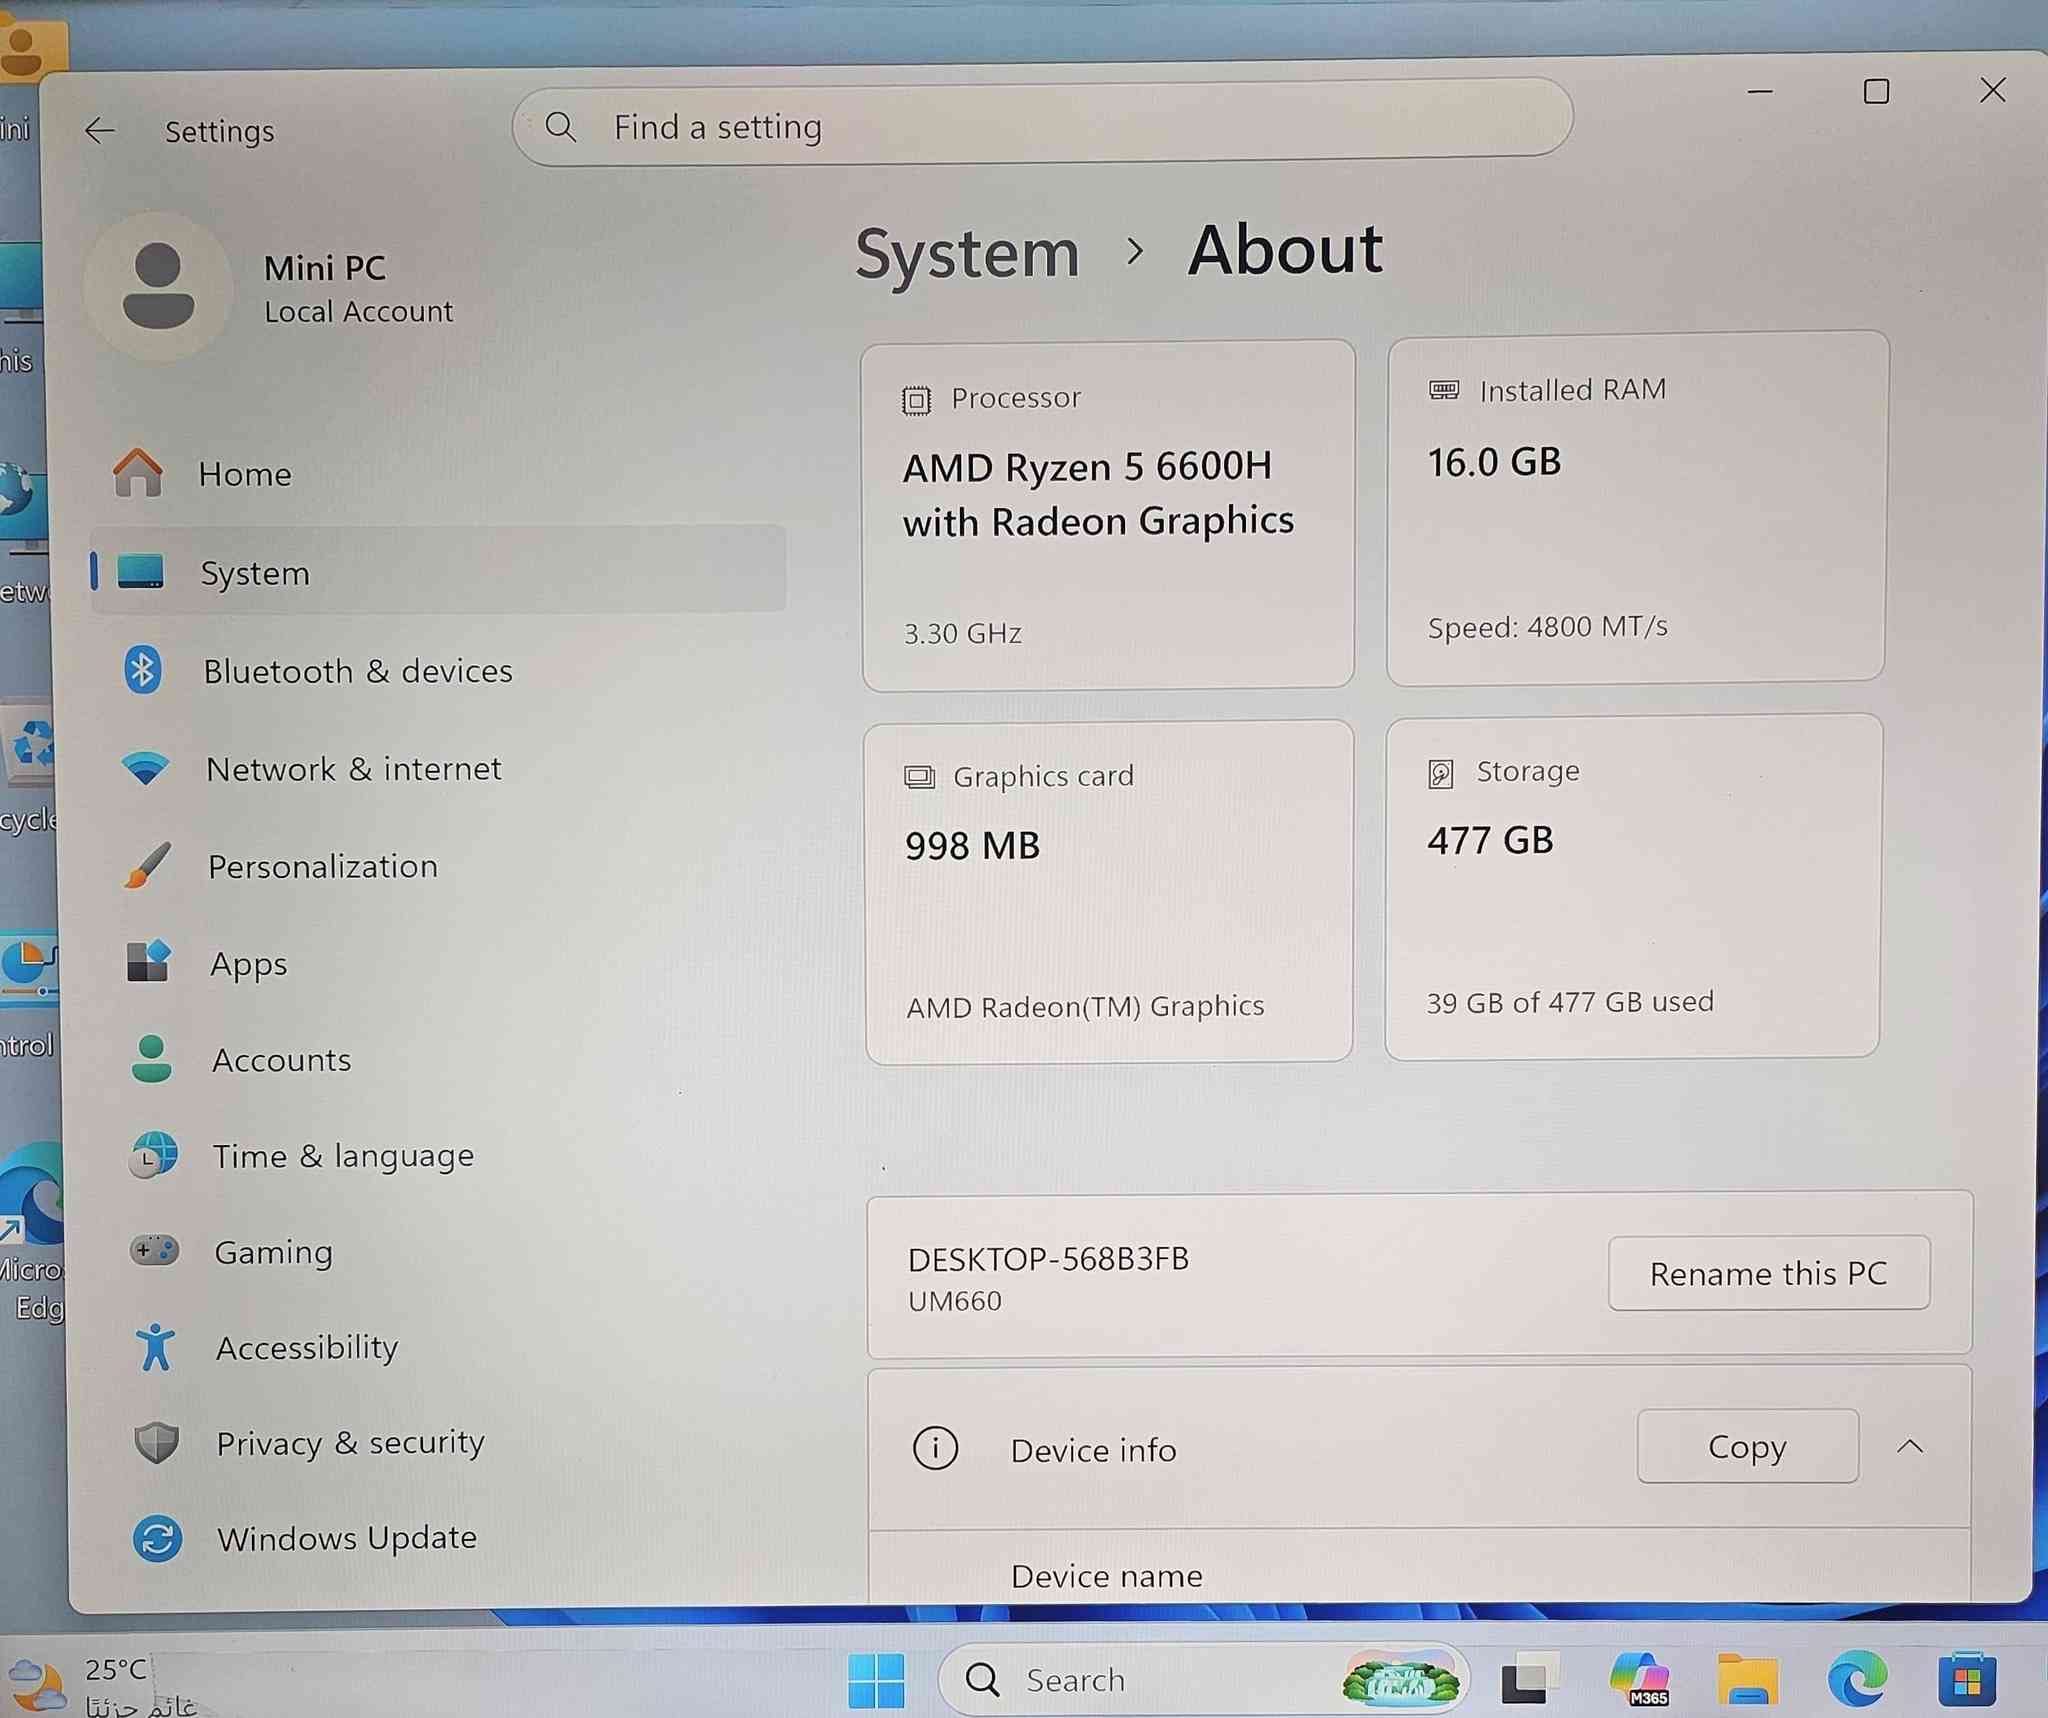Open the Home page in sidebar

(x=438, y=473)
